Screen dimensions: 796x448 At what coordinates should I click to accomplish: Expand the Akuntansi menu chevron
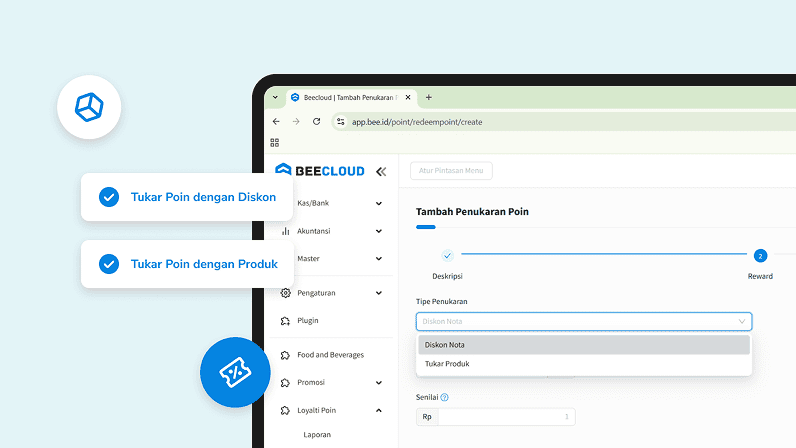point(379,231)
